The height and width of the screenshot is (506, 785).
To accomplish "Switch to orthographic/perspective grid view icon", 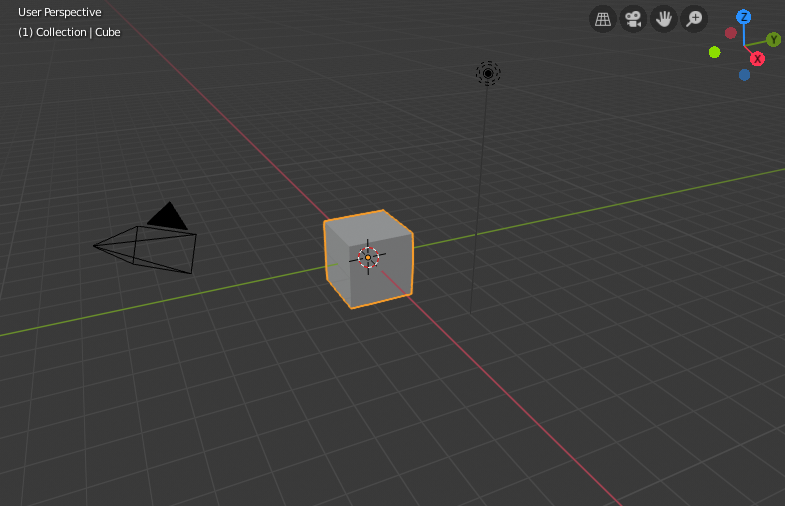I will tap(603, 19).
